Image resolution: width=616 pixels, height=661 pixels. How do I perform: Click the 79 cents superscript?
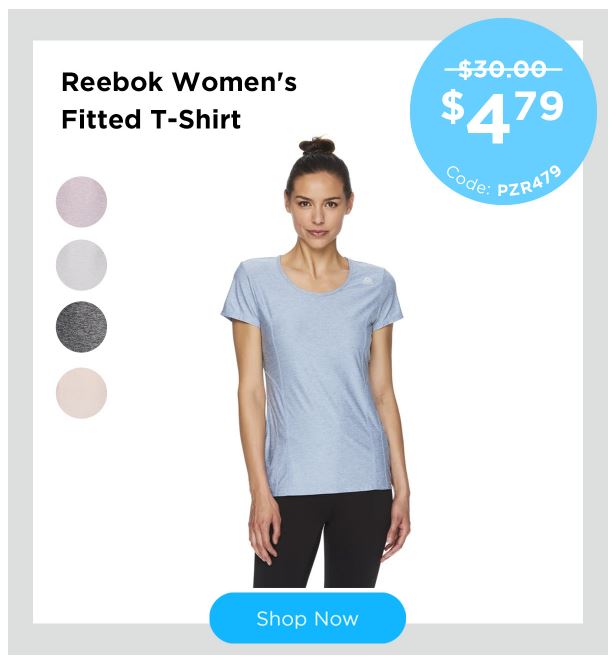tap(541, 107)
